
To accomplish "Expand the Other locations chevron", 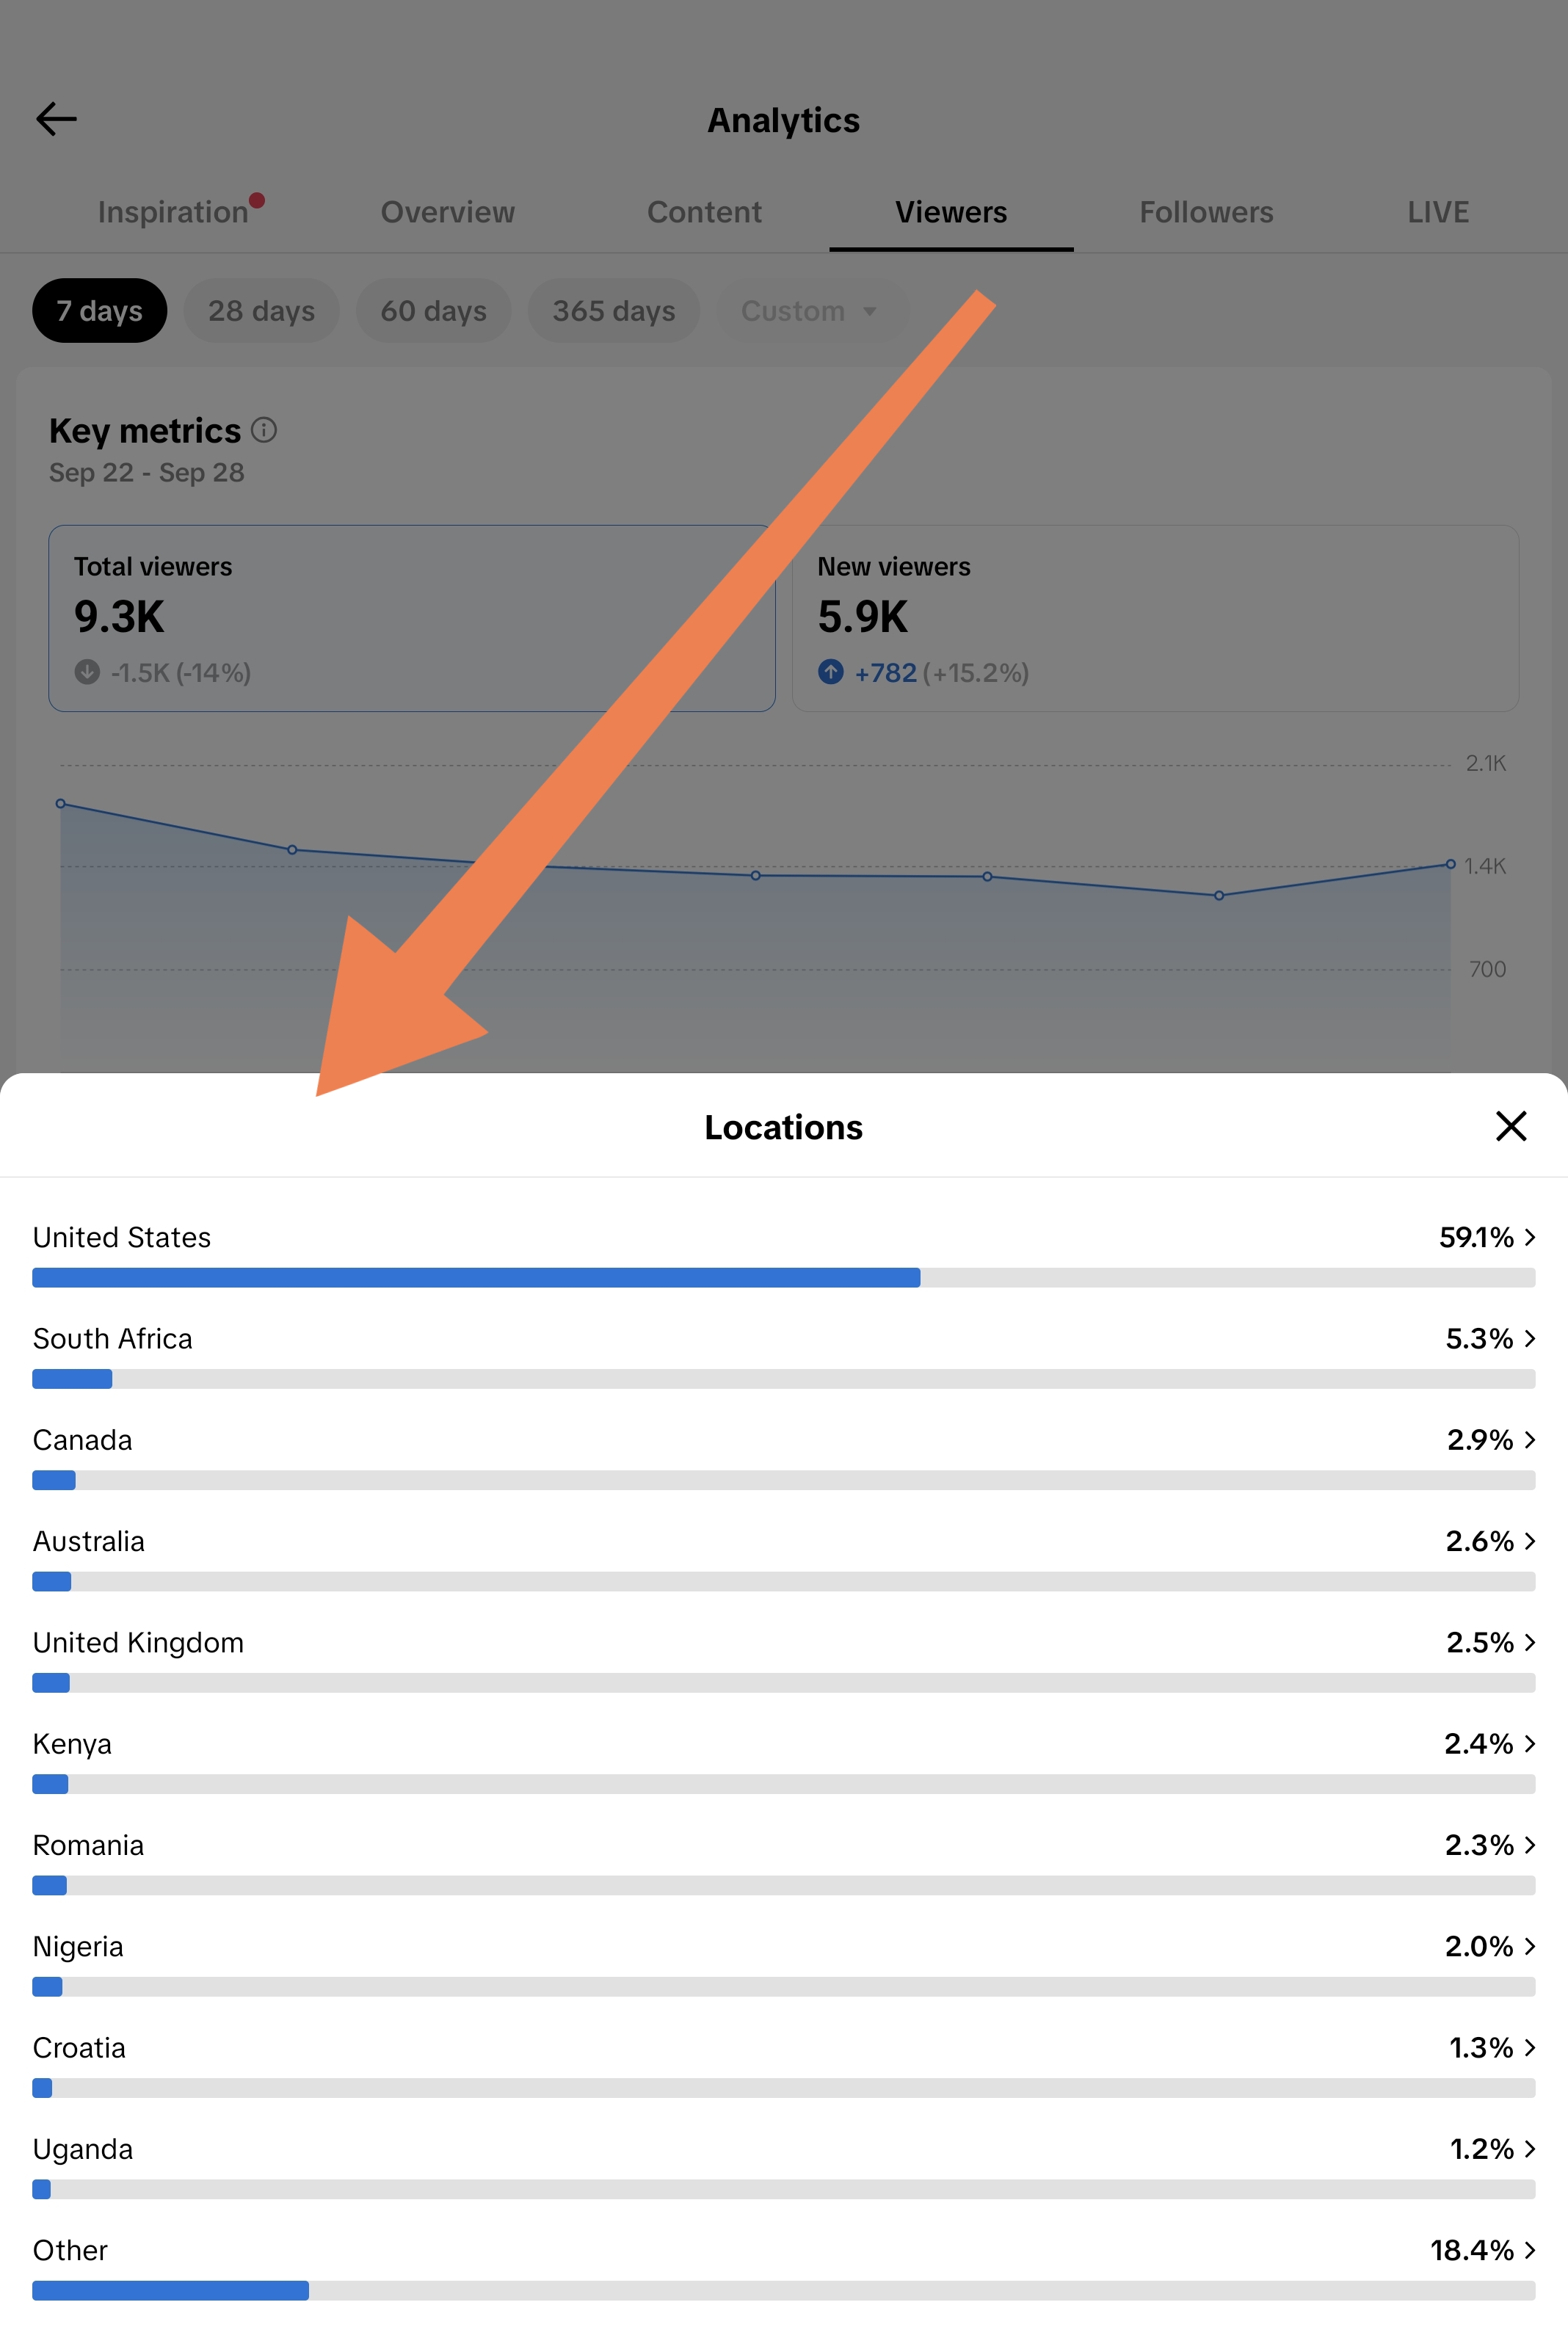I will pyautogui.click(x=1529, y=2251).
